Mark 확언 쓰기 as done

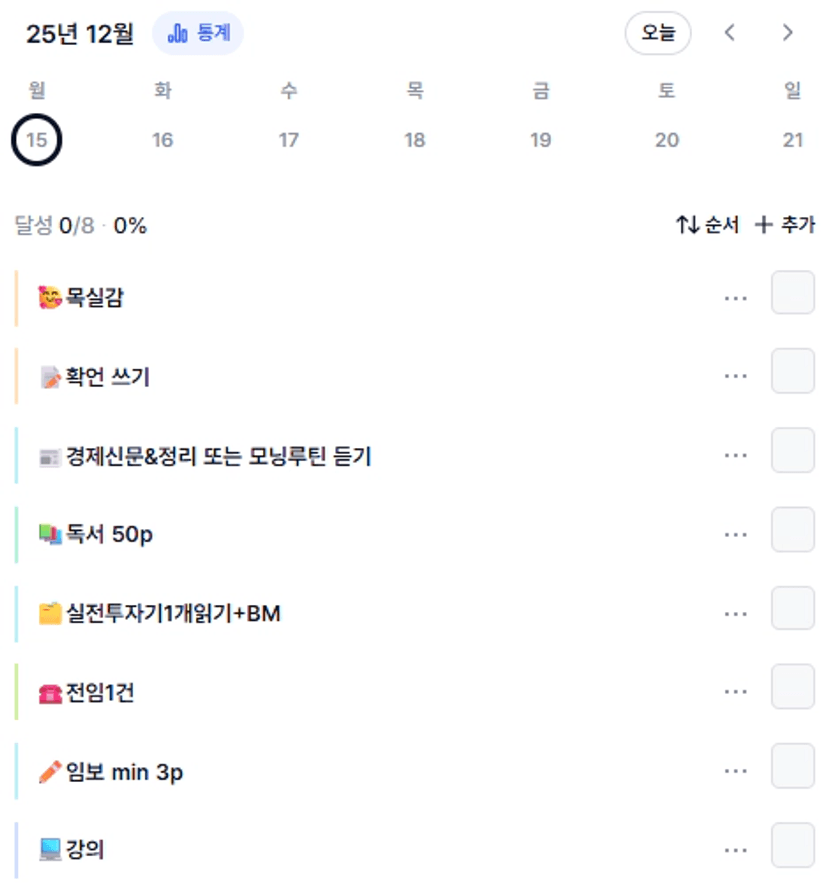tap(793, 376)
